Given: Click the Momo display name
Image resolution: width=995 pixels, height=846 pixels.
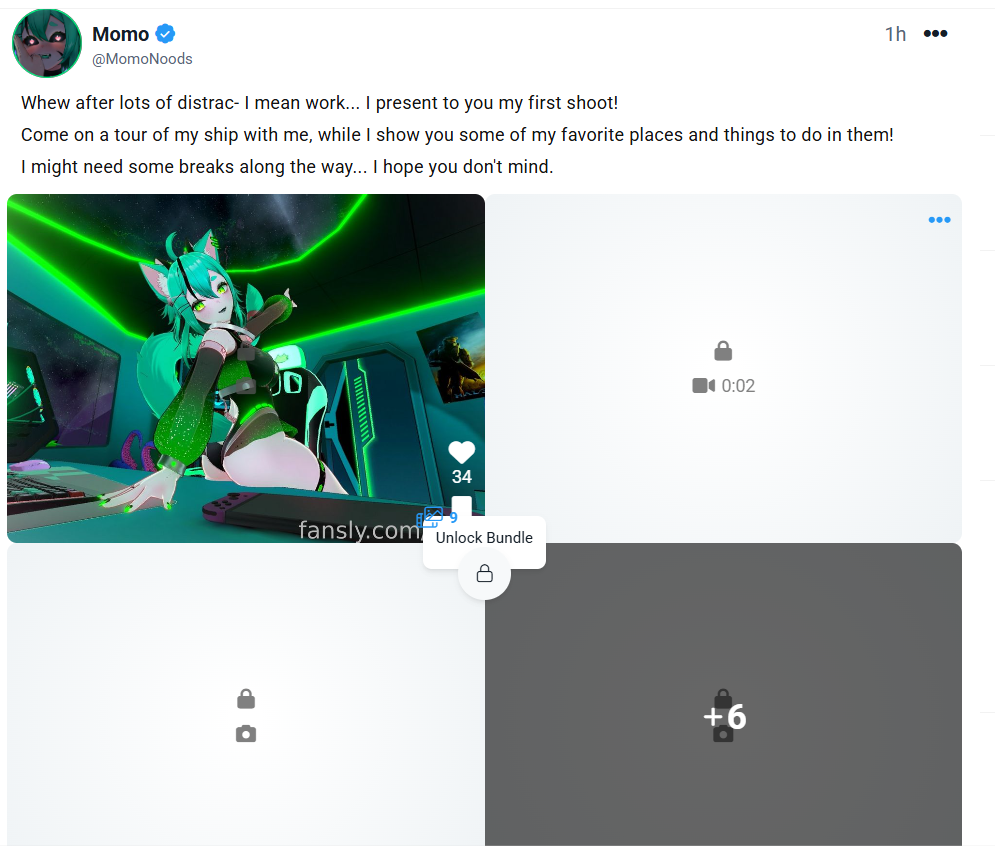Looking at the screenshot, I should (121, 34).
